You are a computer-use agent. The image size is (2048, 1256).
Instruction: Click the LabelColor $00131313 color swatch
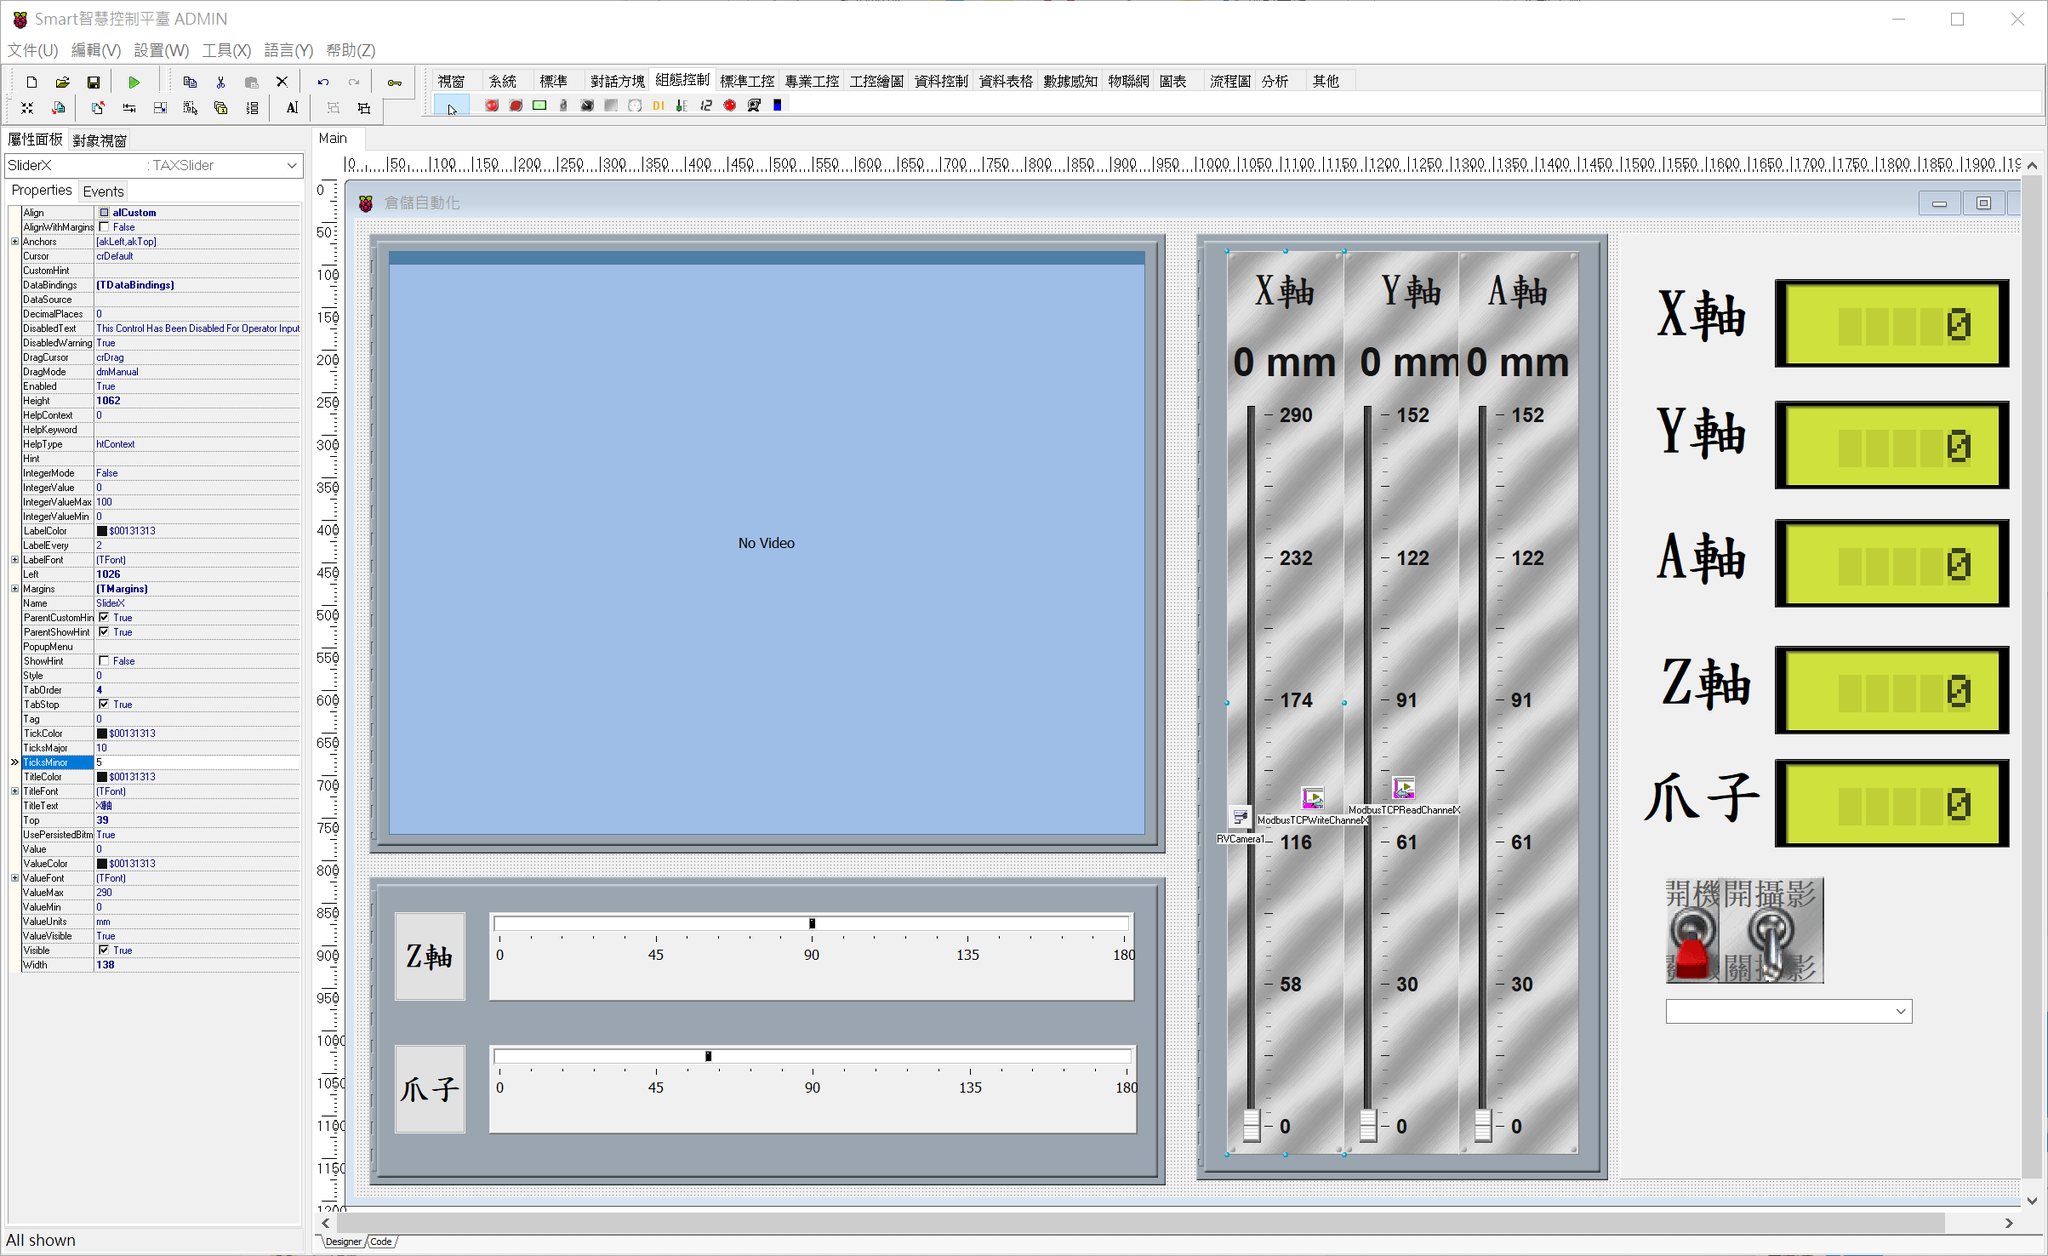pos(102,531)
